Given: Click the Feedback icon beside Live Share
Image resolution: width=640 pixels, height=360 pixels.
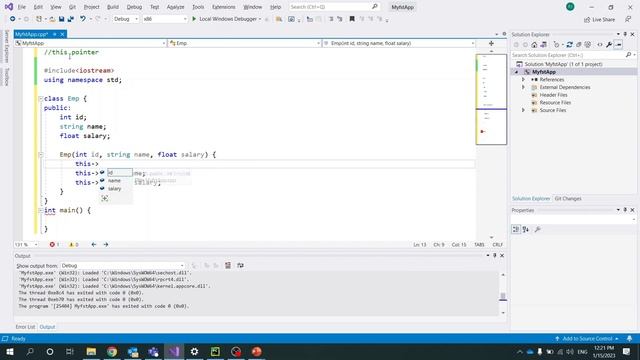Looking at the screenshot, I should [628, 19].
